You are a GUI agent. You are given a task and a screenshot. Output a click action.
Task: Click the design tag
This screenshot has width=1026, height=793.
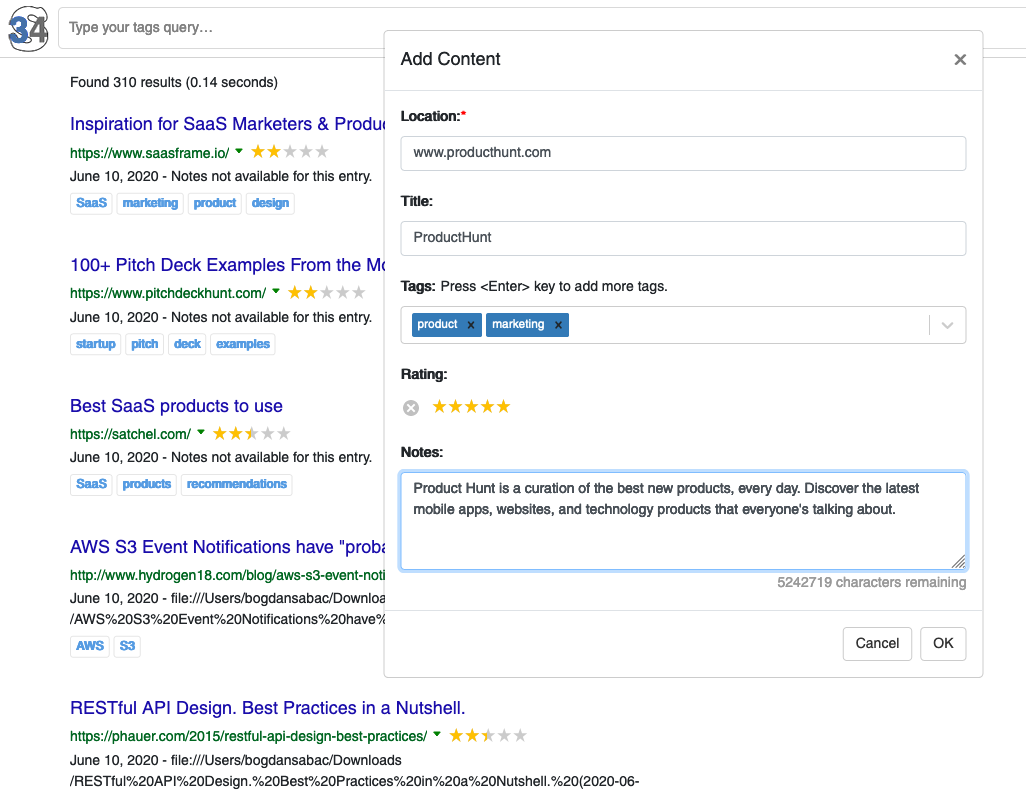(270, 203)
